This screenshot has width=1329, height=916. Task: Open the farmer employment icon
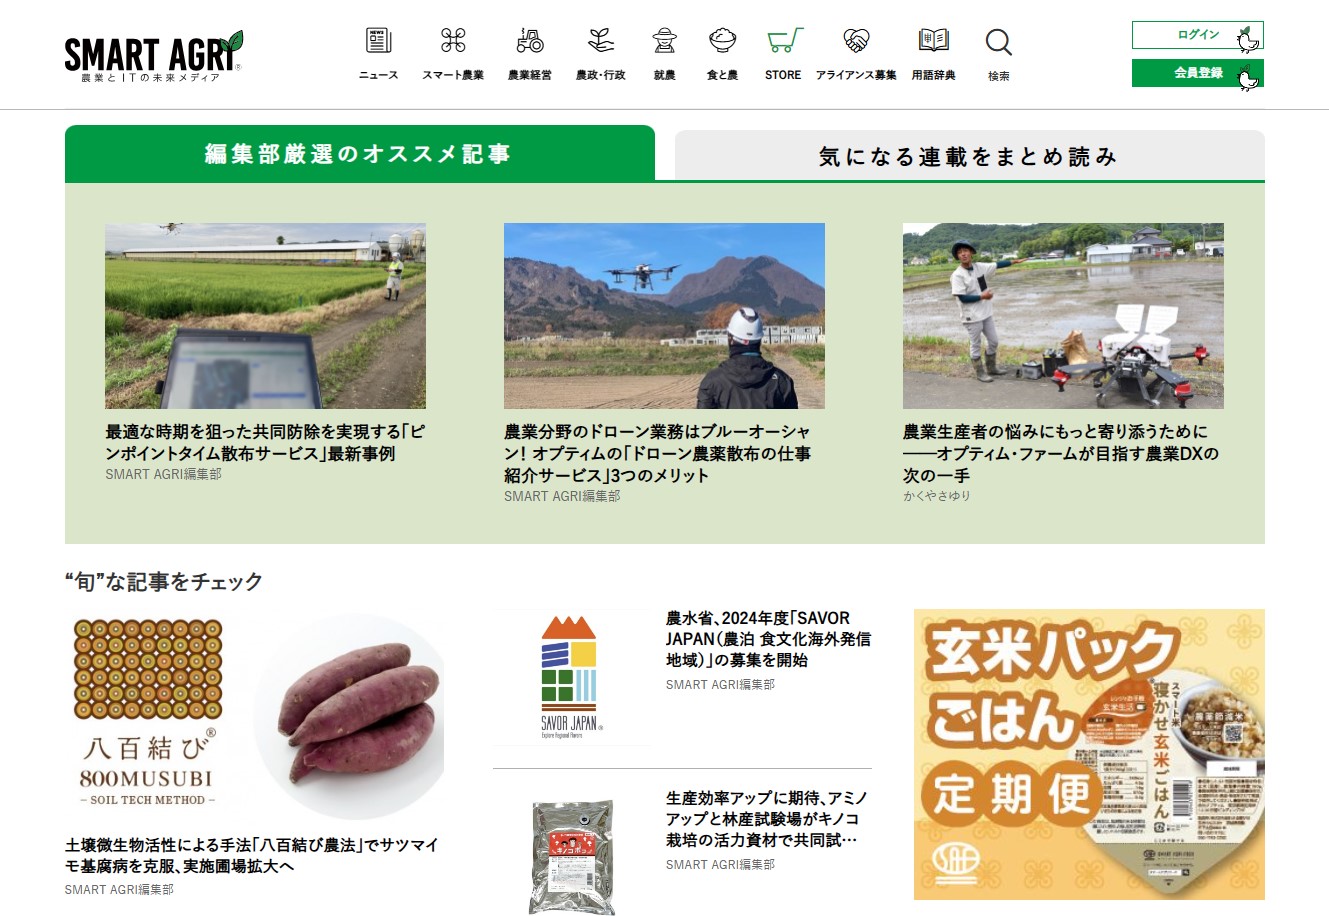(664, 41)
